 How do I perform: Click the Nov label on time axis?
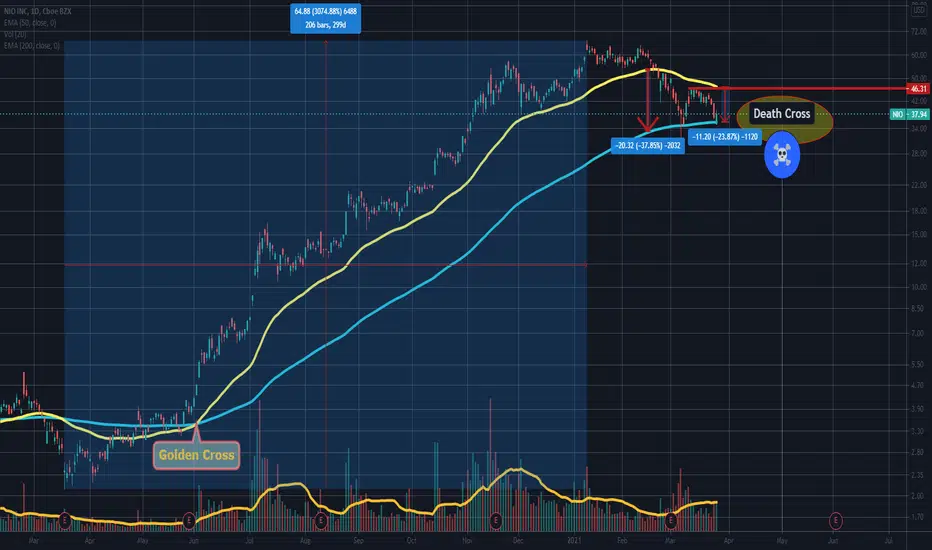coord(467,541)
